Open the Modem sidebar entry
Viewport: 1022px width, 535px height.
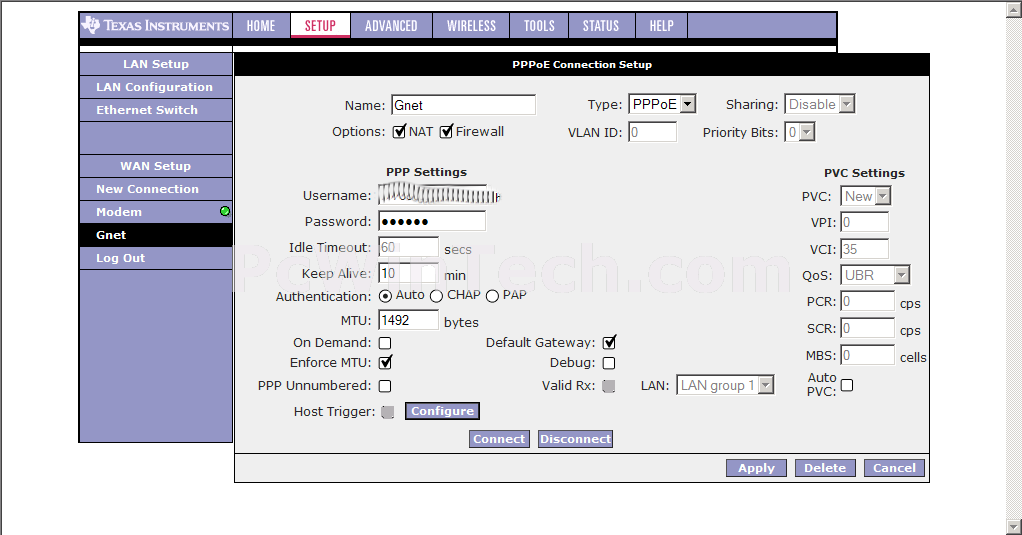[x=156, y=212]
